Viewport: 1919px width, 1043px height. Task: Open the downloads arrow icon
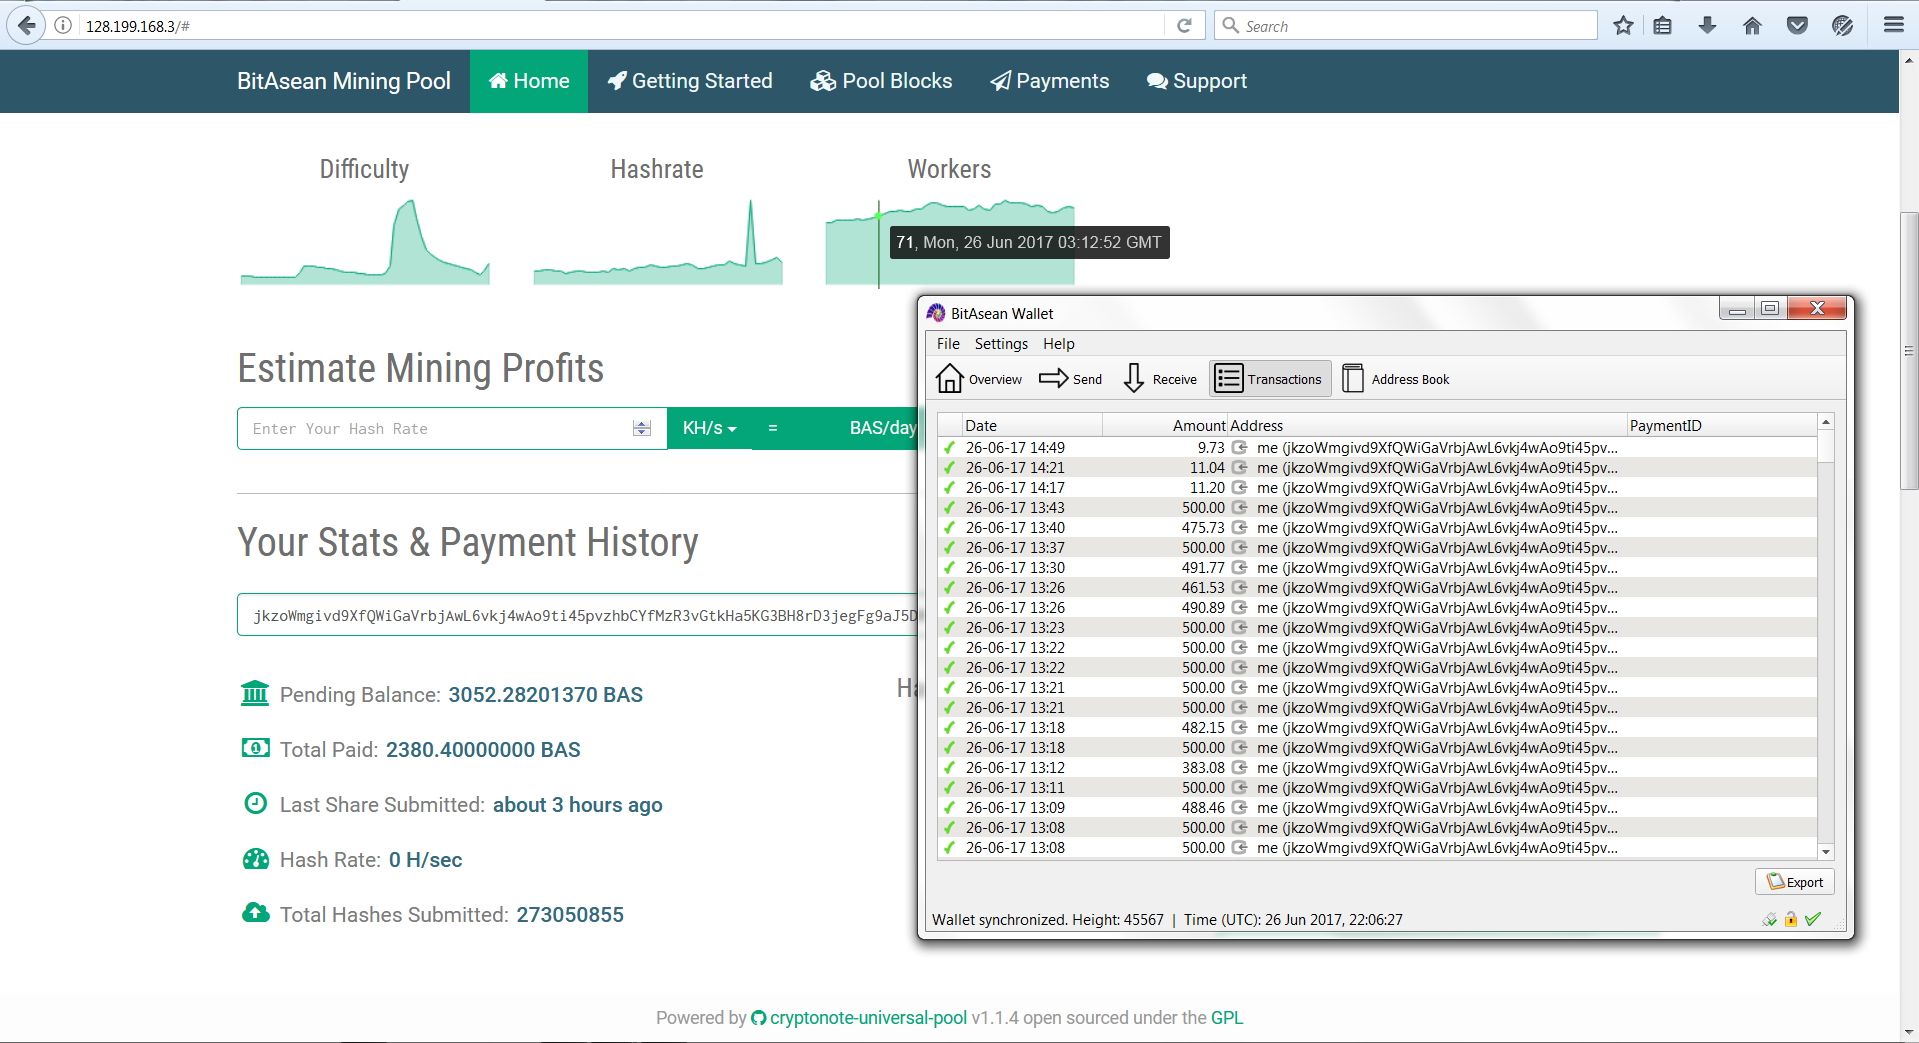pos(1707,26)
